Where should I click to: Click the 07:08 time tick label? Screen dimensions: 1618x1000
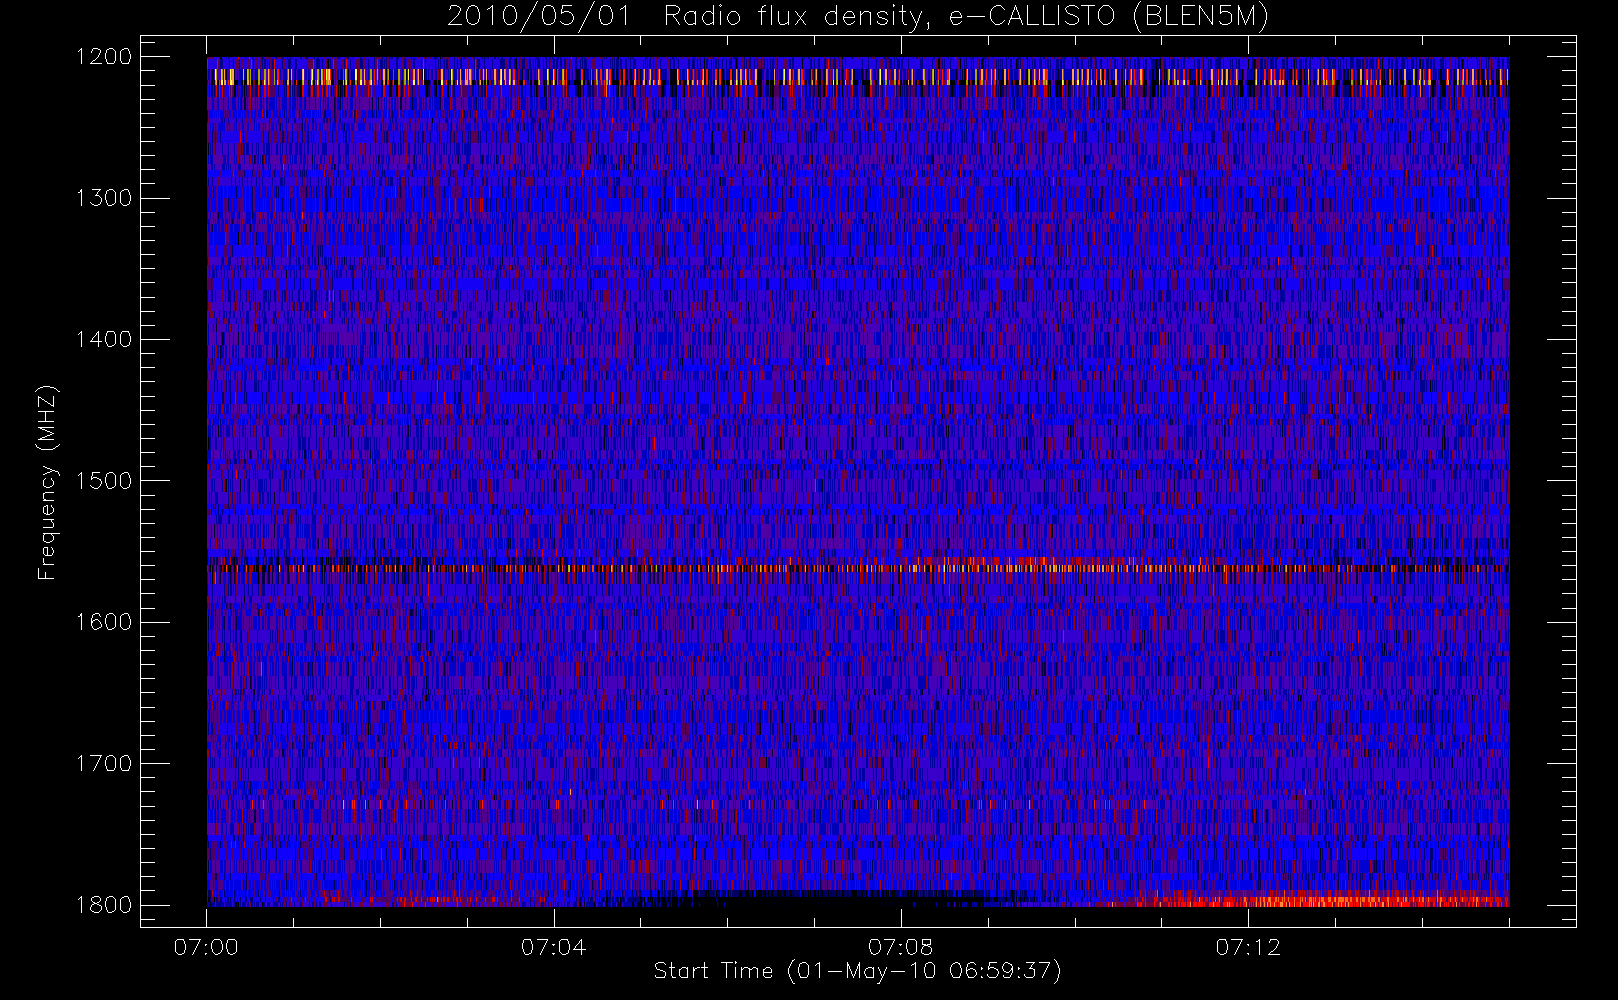click(900, 947)
